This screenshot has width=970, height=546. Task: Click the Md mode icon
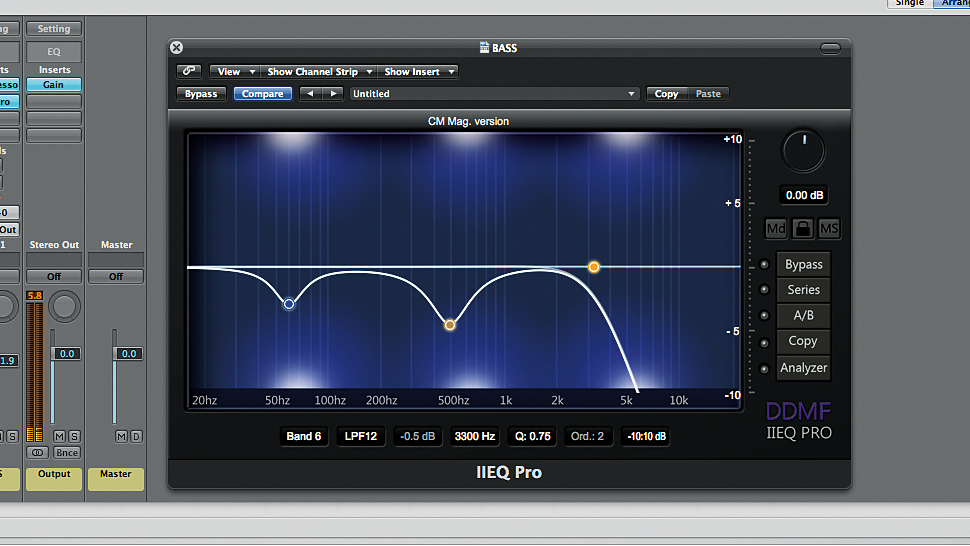coord(776,229)
